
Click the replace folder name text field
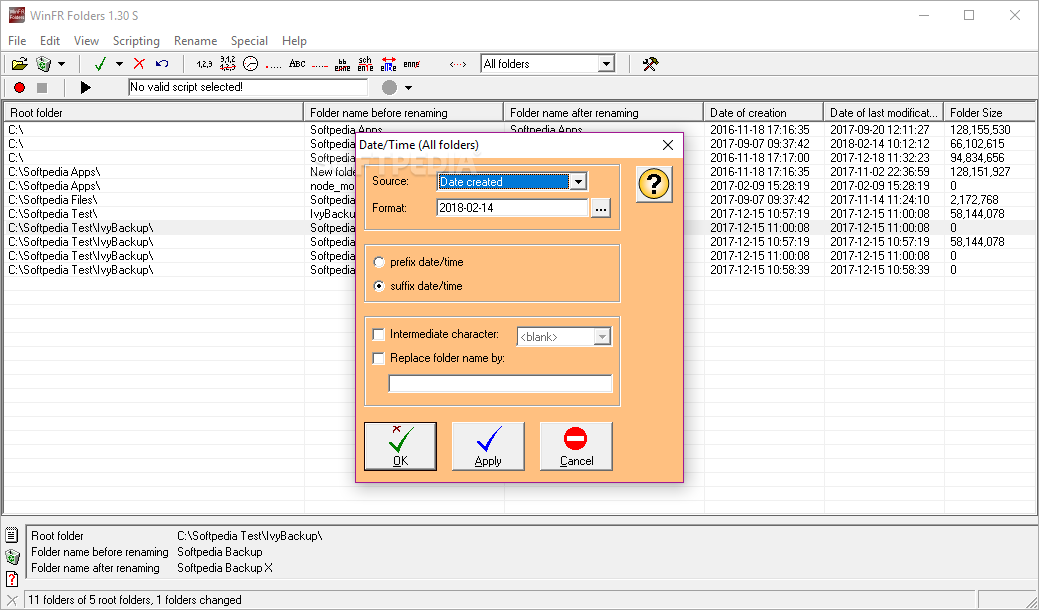500,383
